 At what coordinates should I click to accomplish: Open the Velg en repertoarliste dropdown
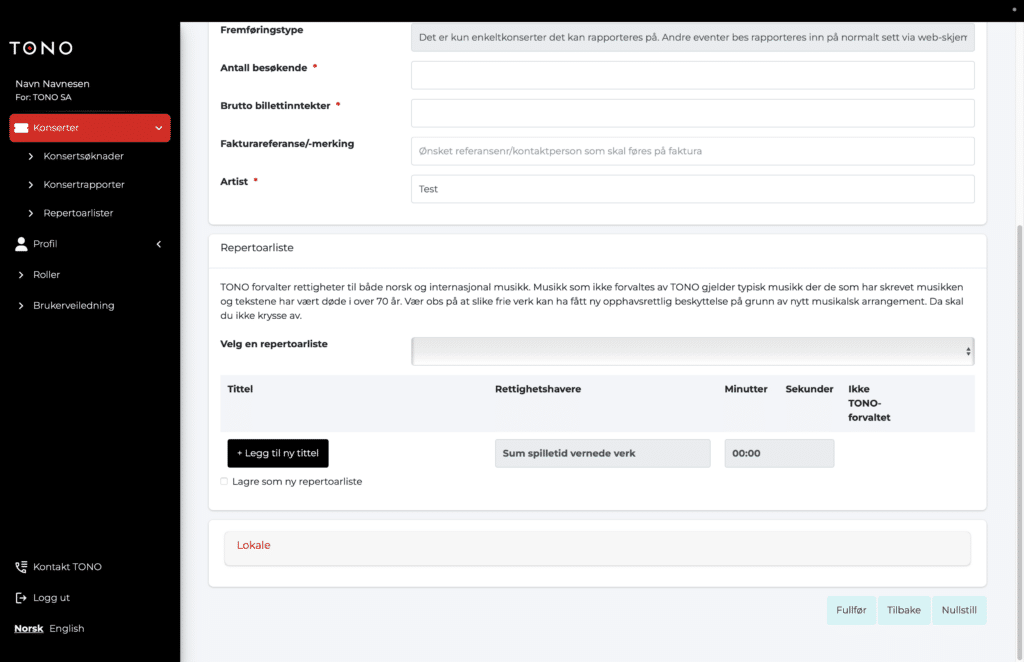coord(692,351)
